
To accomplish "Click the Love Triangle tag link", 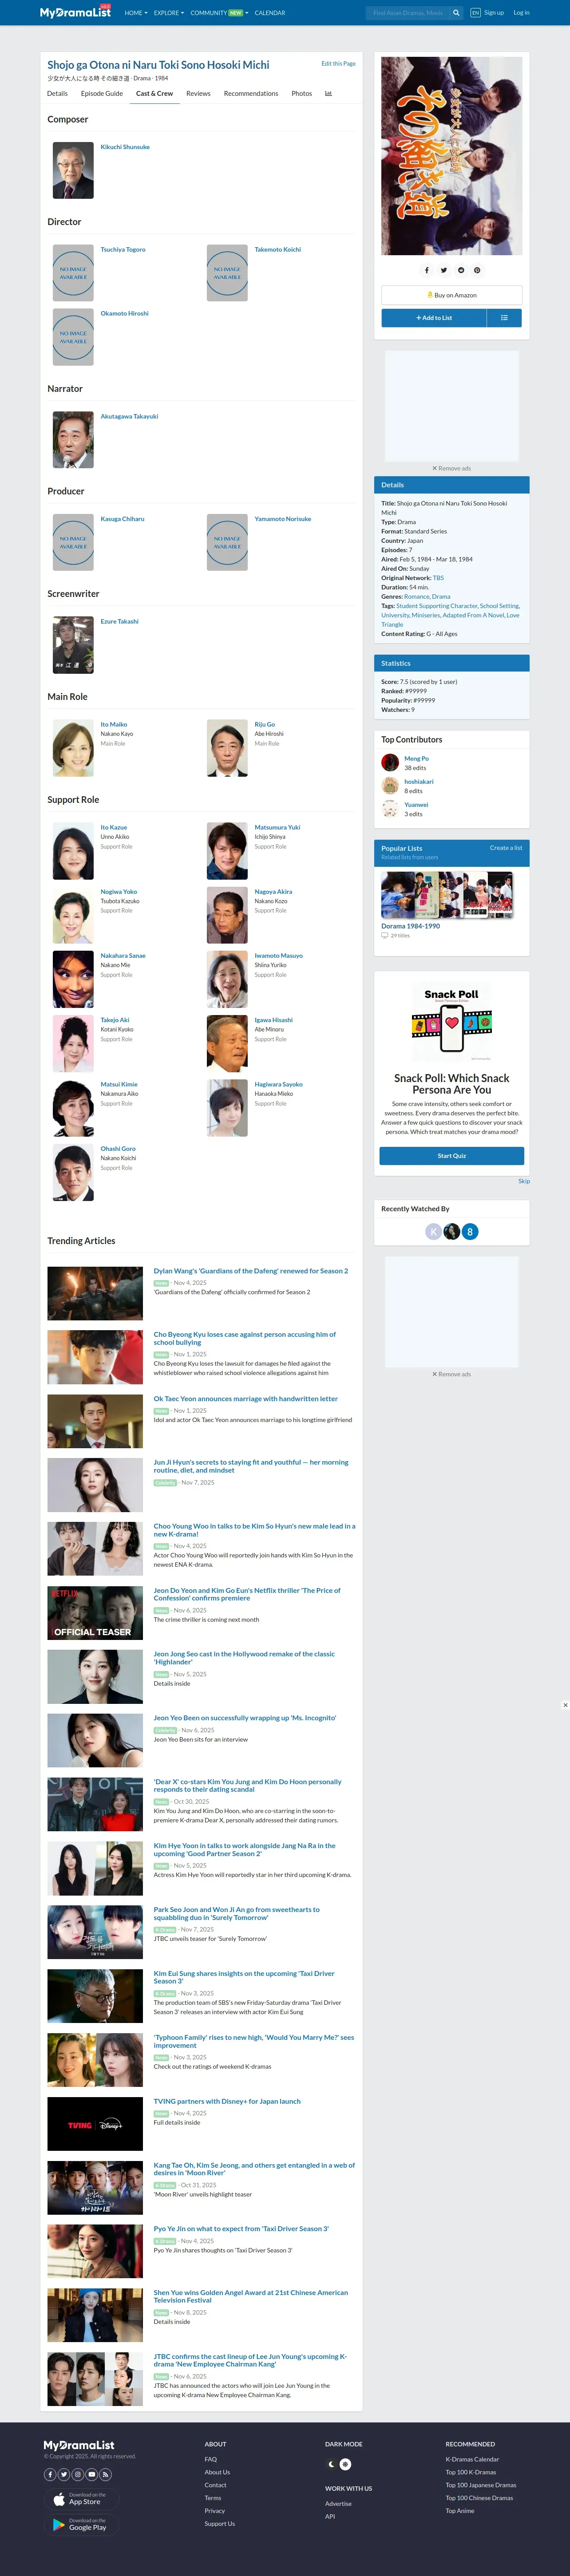I will click(x=450, y=620).
